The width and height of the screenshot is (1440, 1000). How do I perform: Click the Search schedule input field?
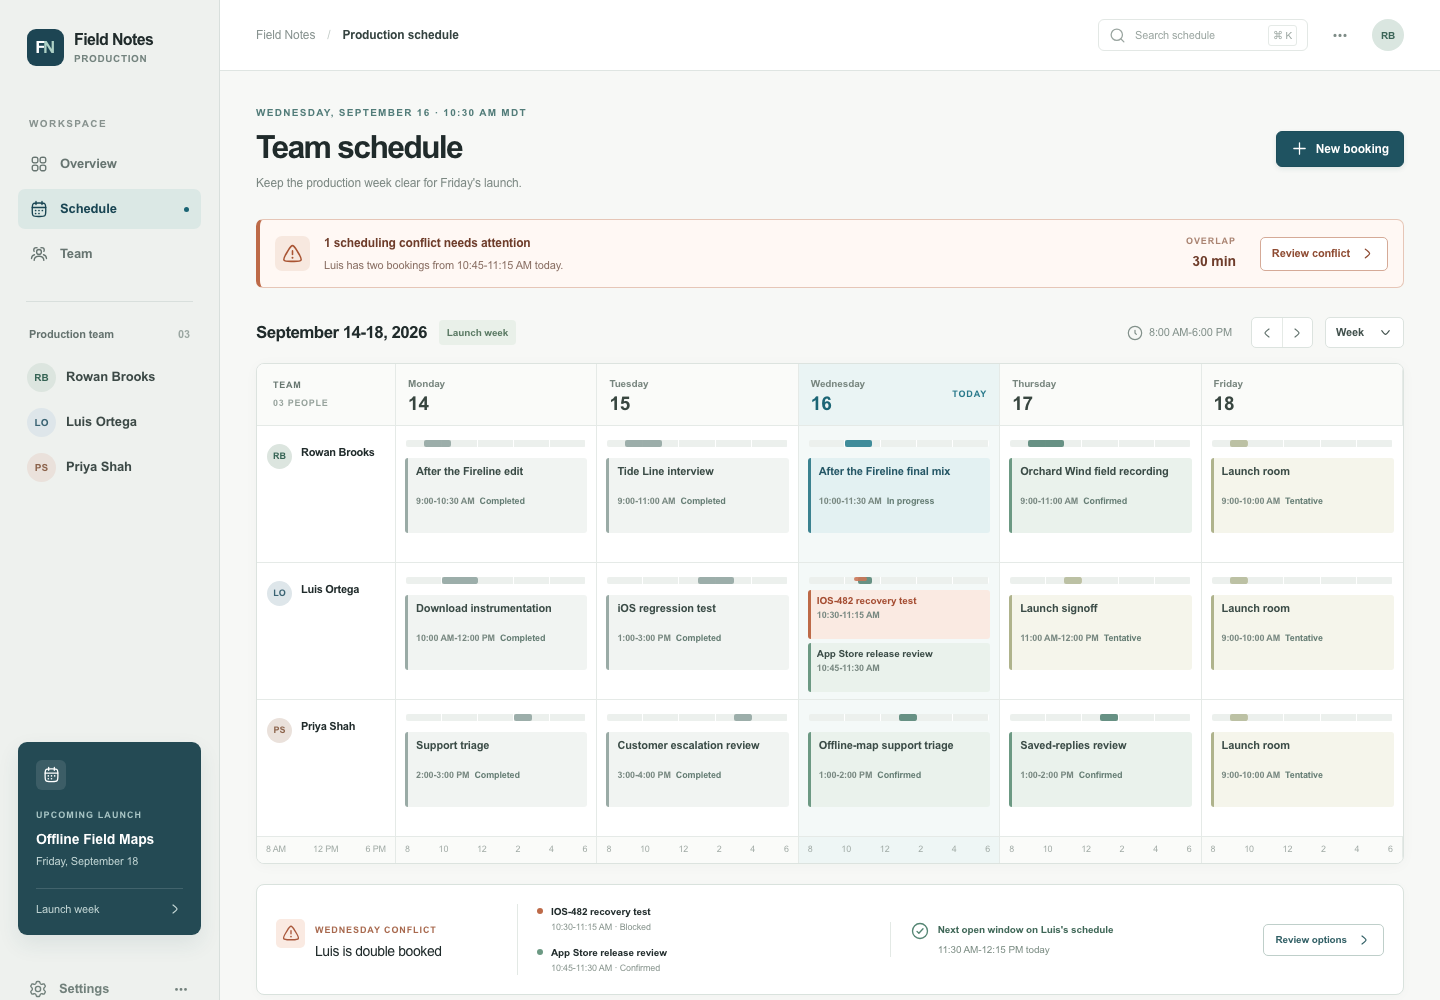point(1203,35)
